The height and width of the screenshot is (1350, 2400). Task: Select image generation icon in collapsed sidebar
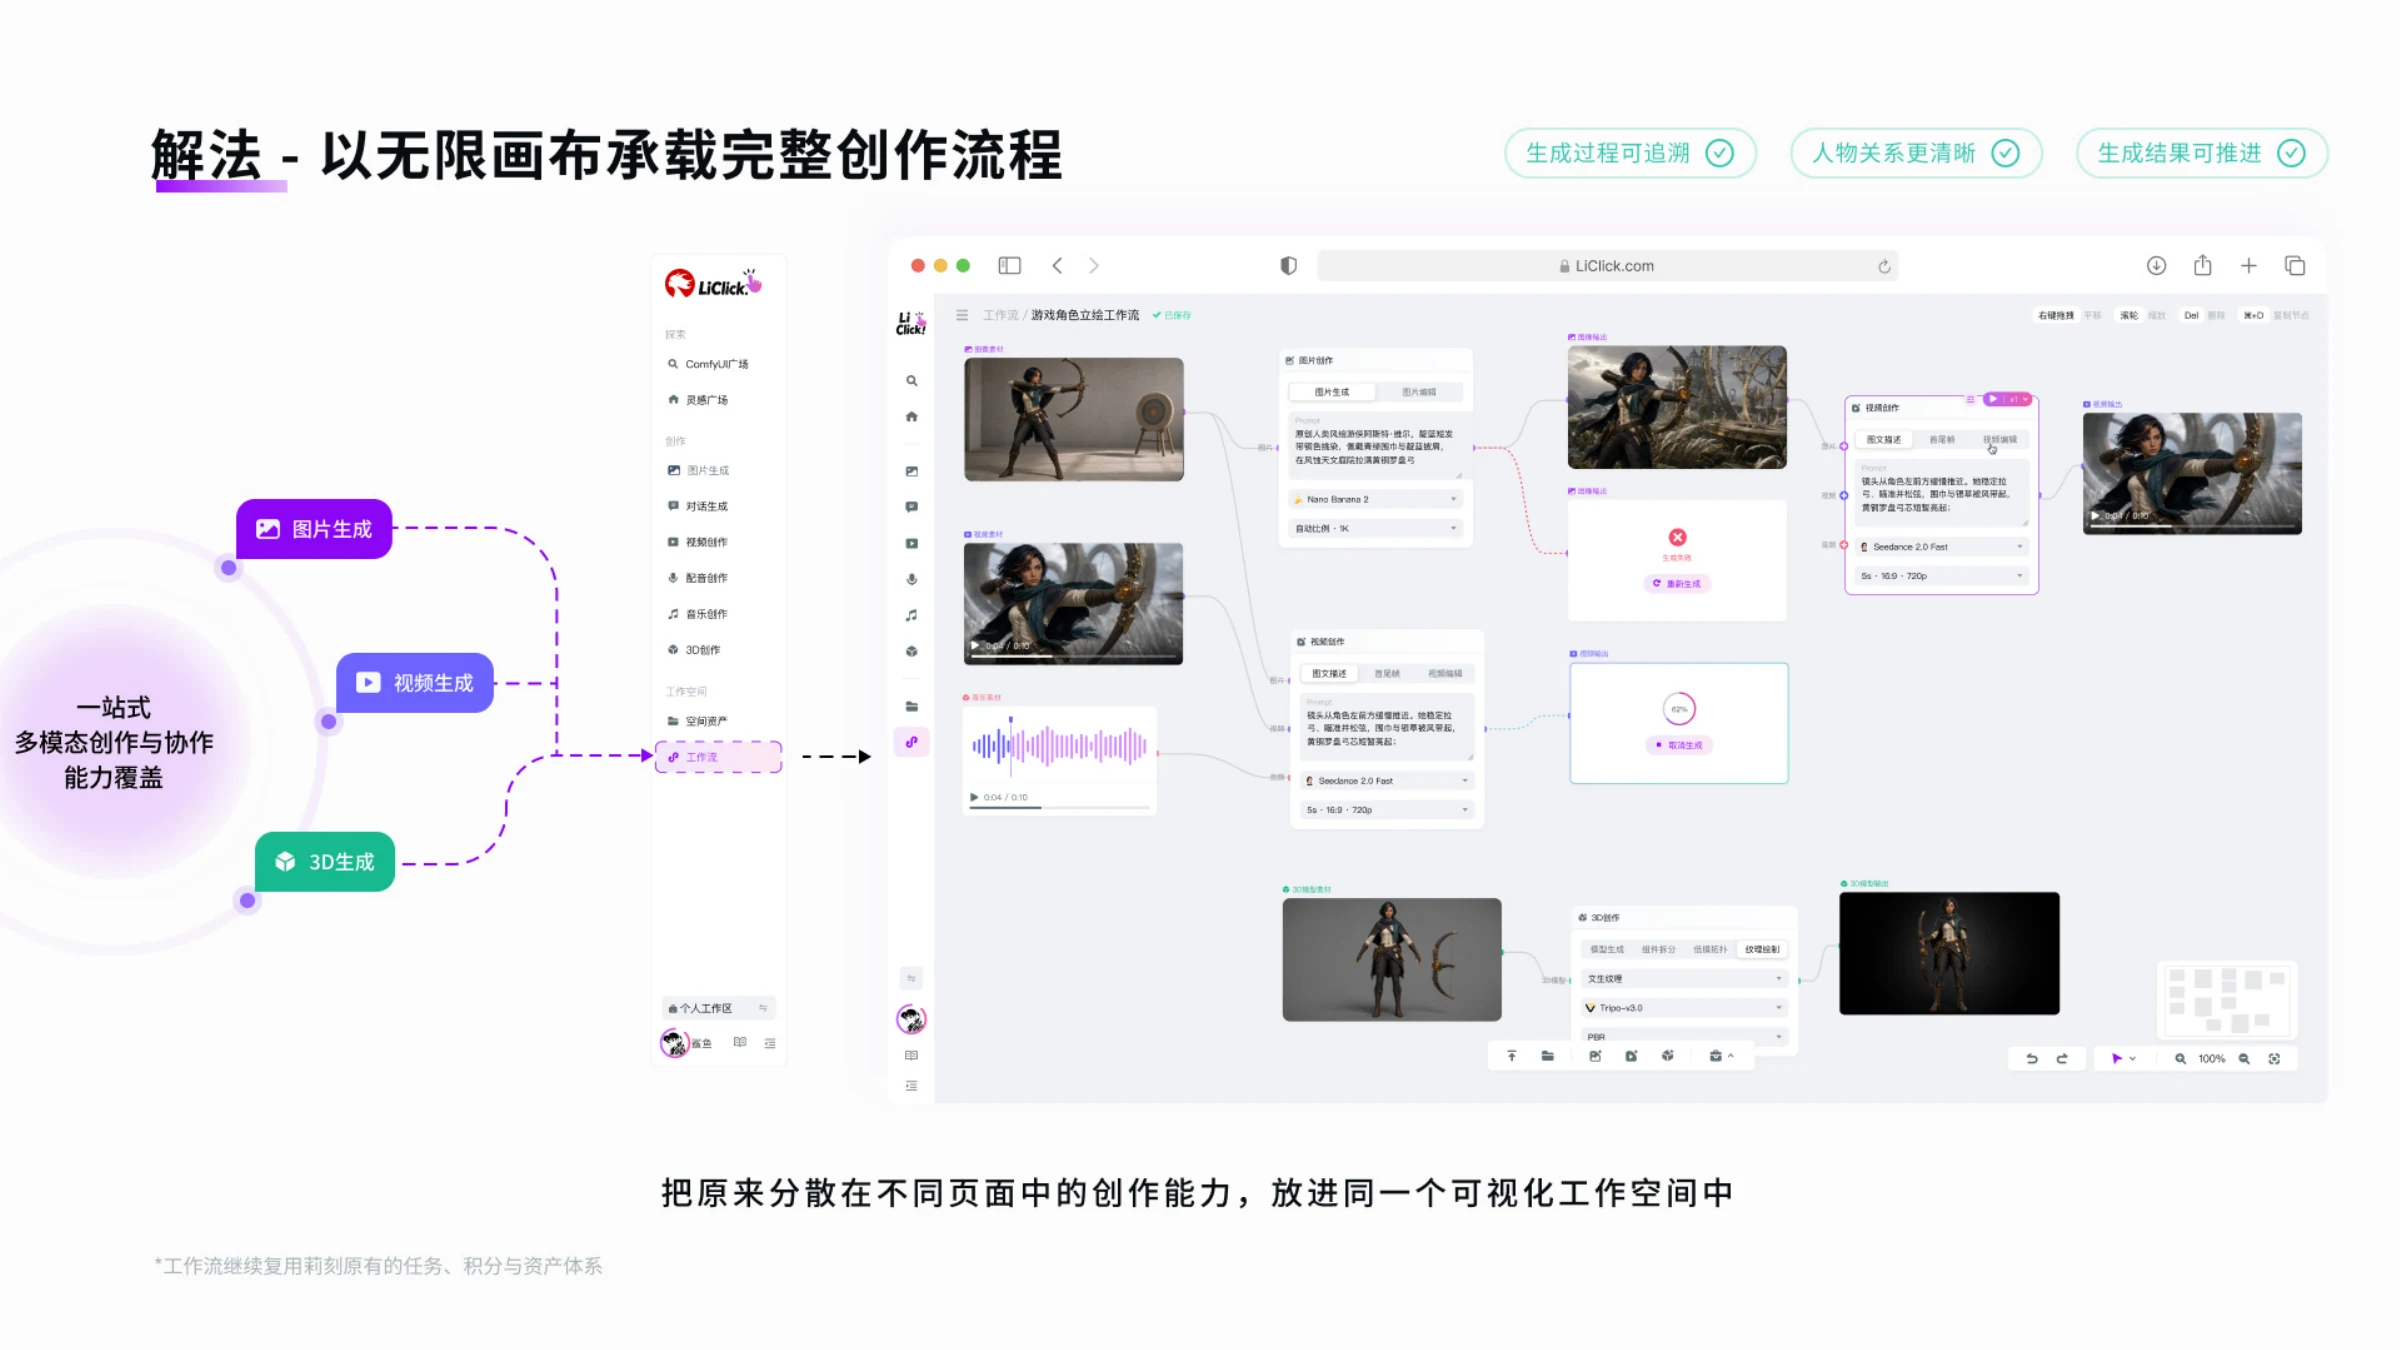coord(911,471)
